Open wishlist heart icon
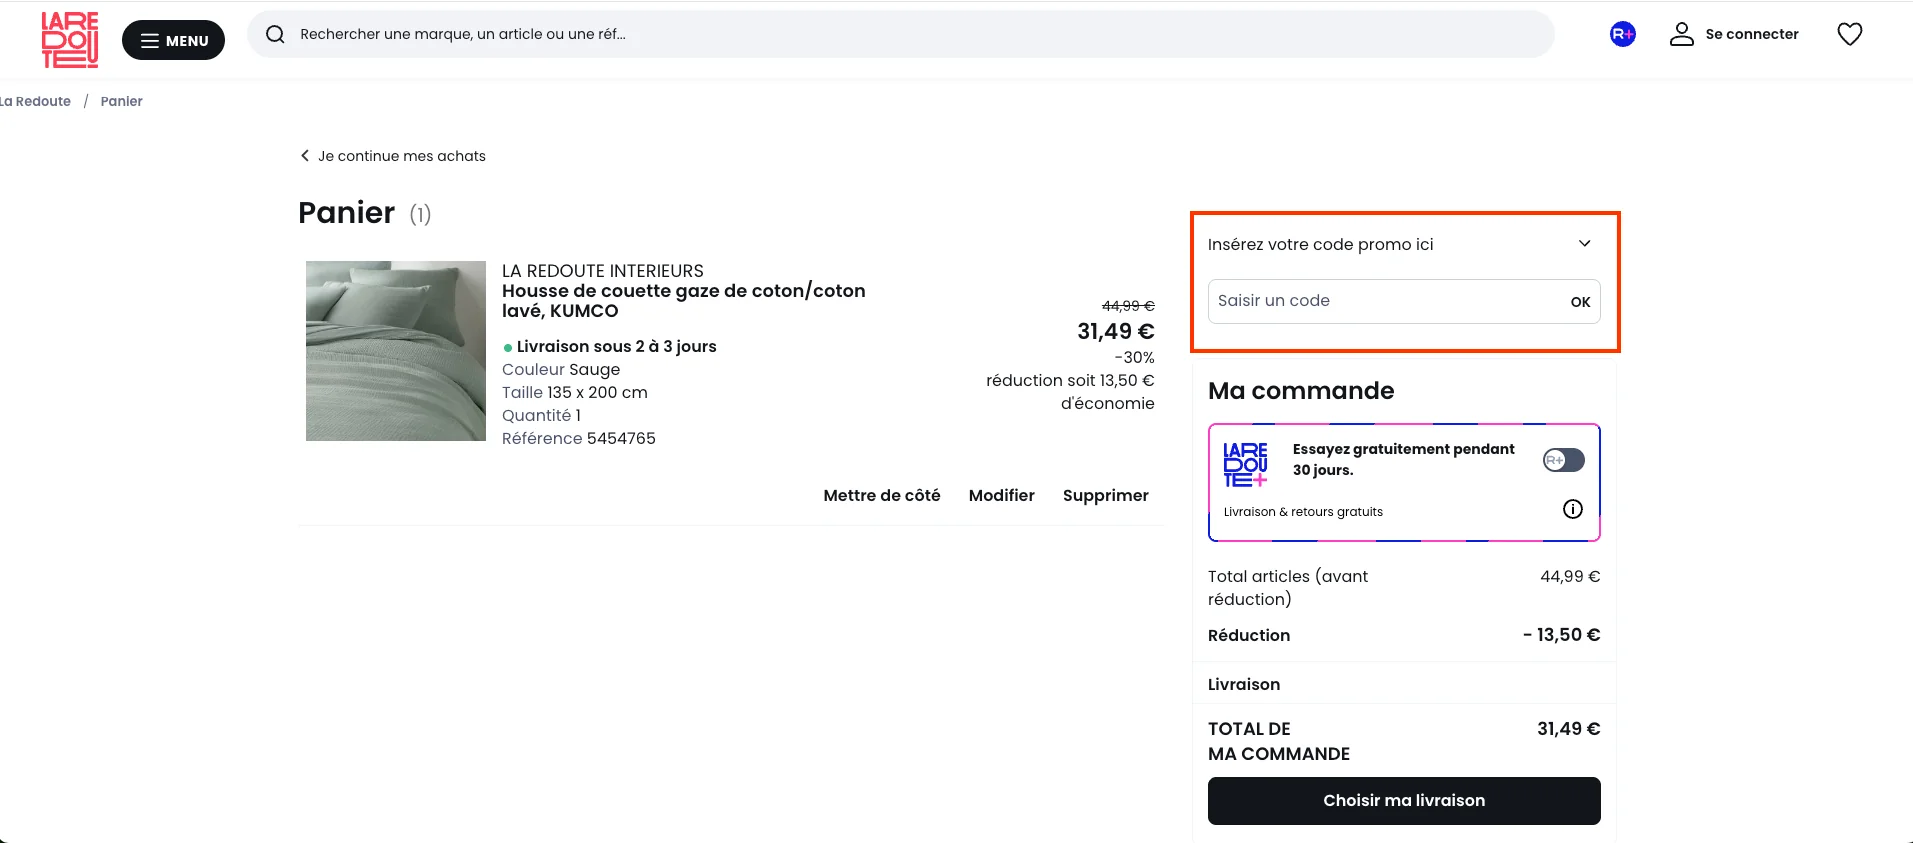Image resolution: width=1913 pixels, height=843 pixels. click(1850, 34)
